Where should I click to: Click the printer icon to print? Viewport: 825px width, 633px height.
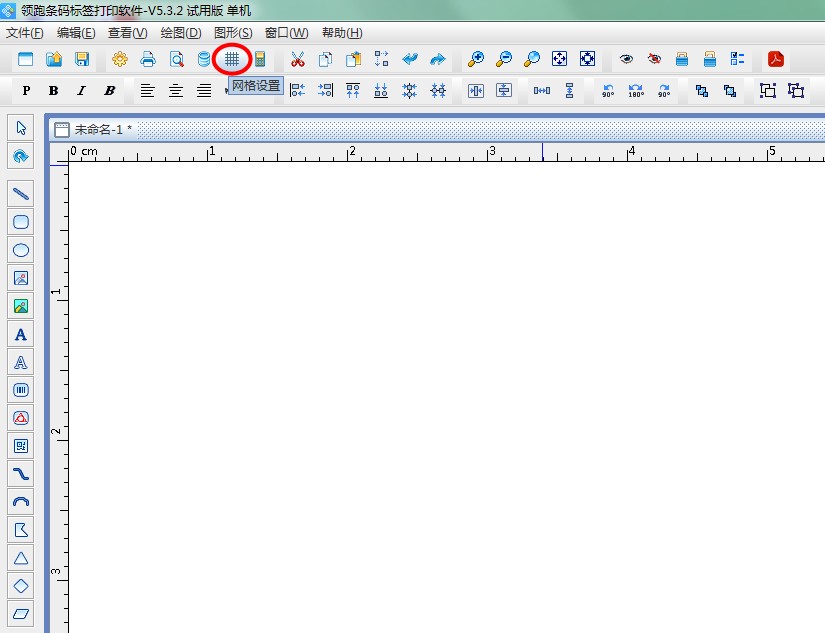pyautogui.click(x=148, y=59)
